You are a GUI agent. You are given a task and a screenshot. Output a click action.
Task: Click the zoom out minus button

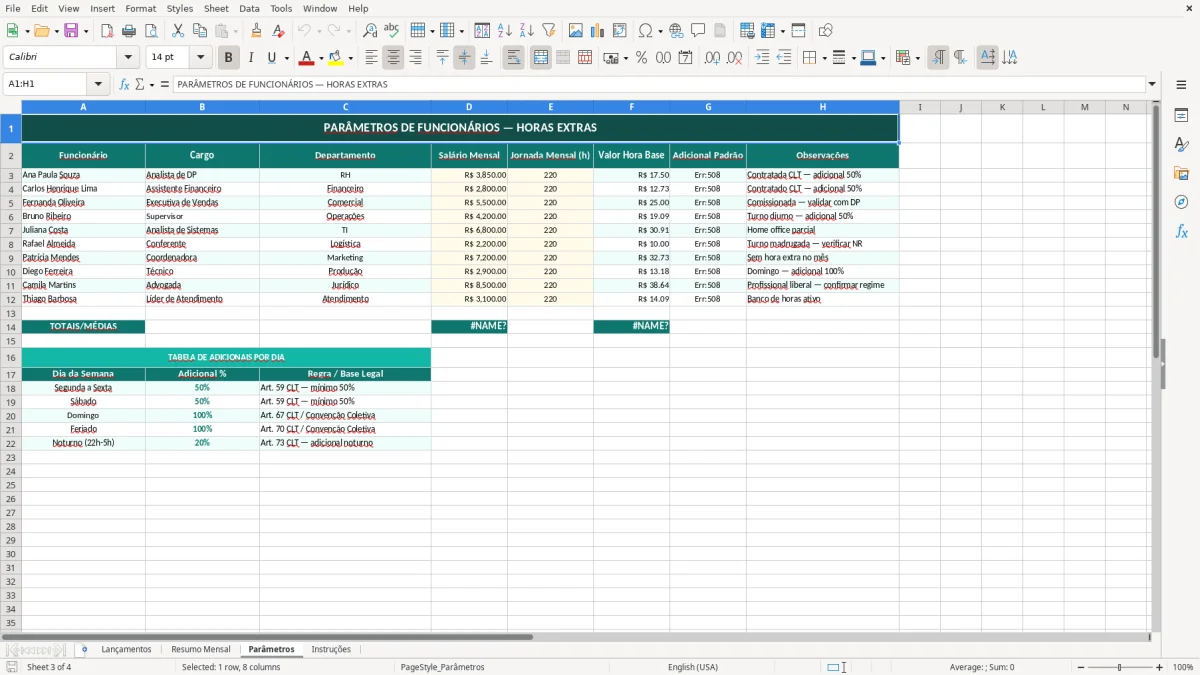click(x=1079, y=667)
